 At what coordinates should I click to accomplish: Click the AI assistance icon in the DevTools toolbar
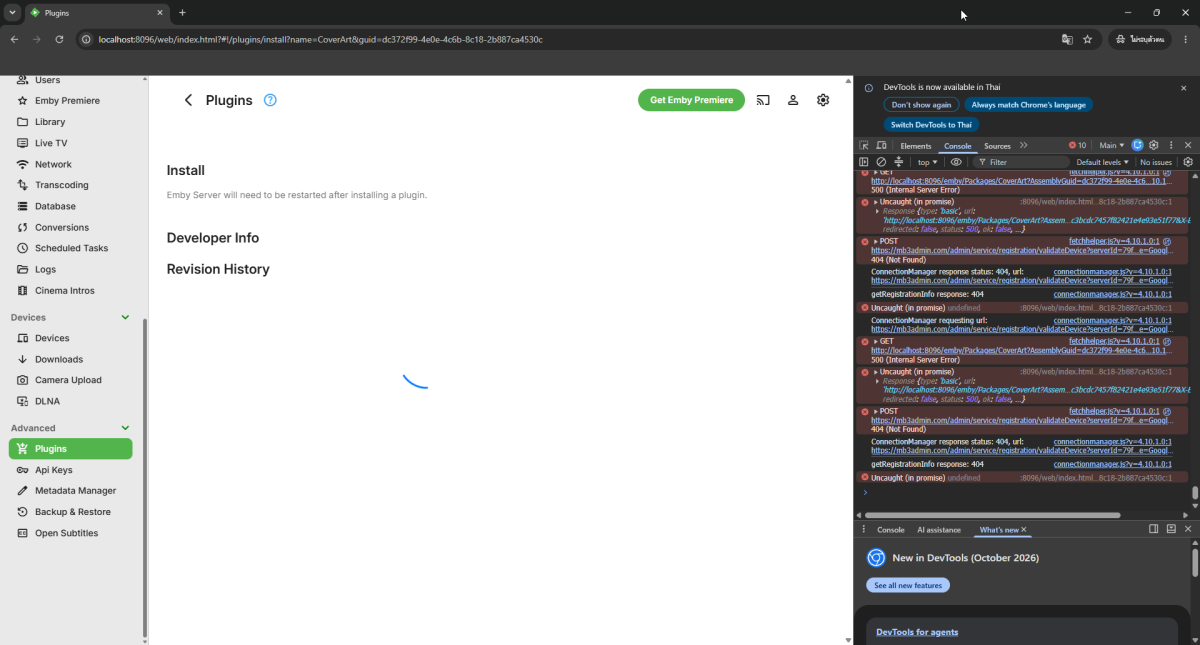(x=1137, y=145)
